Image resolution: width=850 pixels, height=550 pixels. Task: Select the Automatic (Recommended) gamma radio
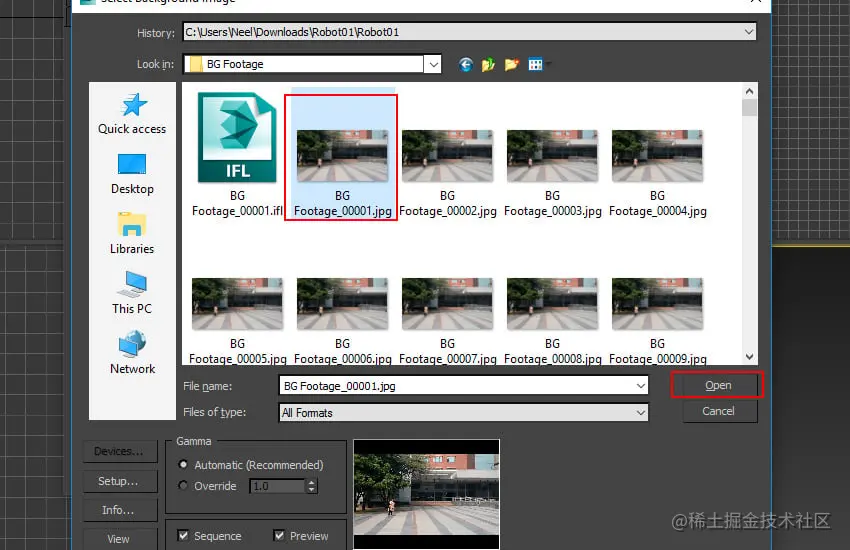183,464
